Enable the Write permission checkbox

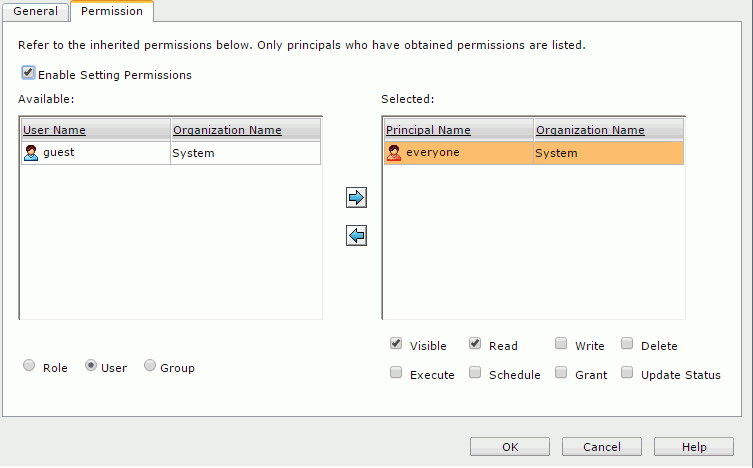coord(561,344)
